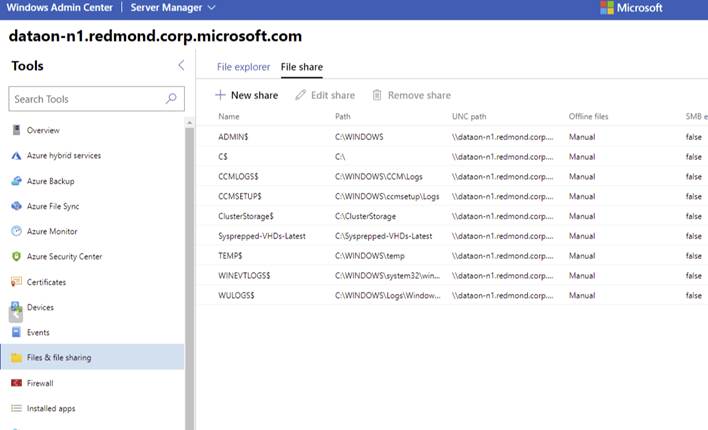This screenshot has width=708, height=430.
Task: Collapse the Tools panel with chevron
Action: point(181,65)
